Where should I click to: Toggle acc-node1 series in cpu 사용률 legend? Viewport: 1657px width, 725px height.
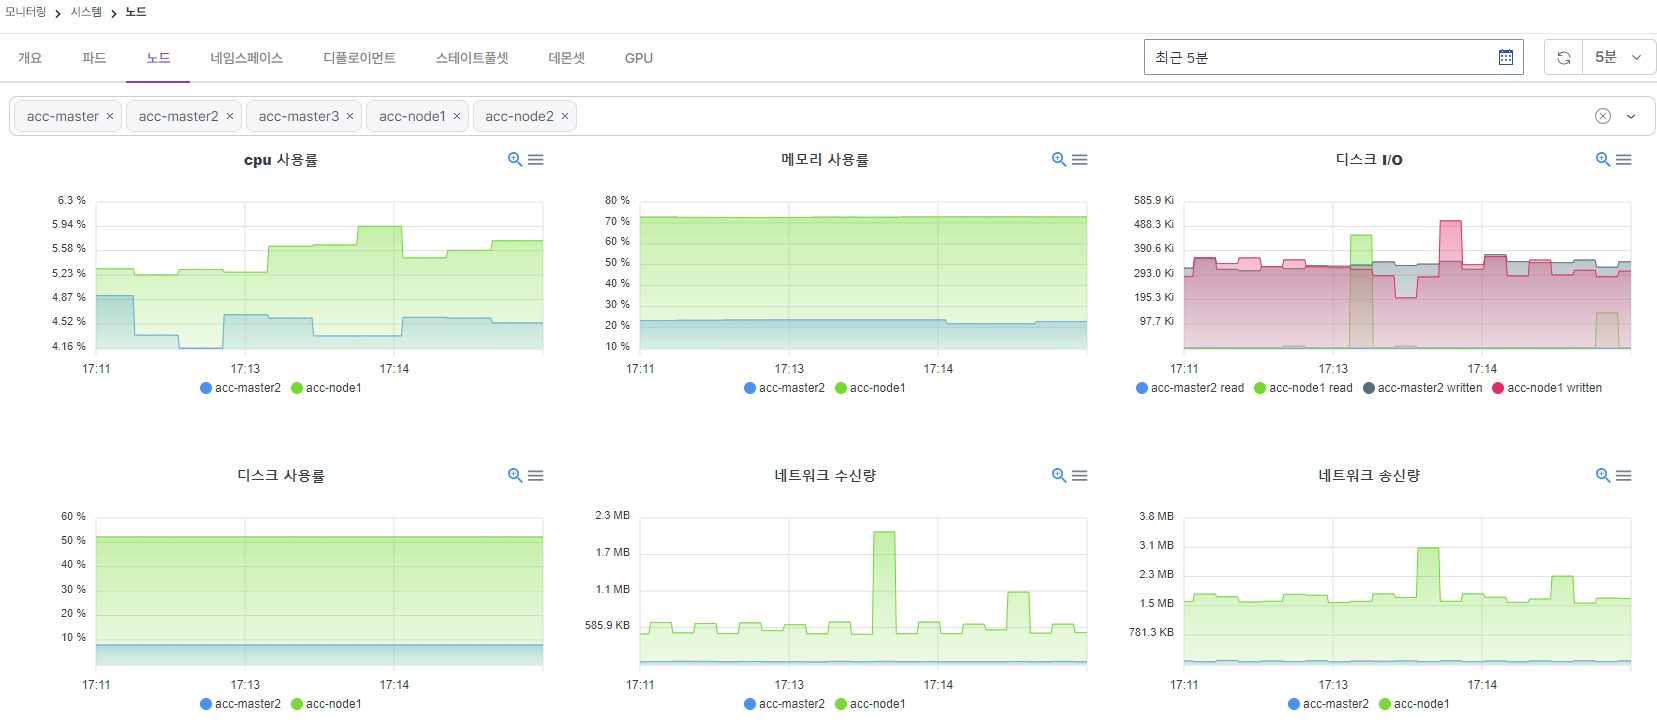pyautogui.click(x=327, y=388)
